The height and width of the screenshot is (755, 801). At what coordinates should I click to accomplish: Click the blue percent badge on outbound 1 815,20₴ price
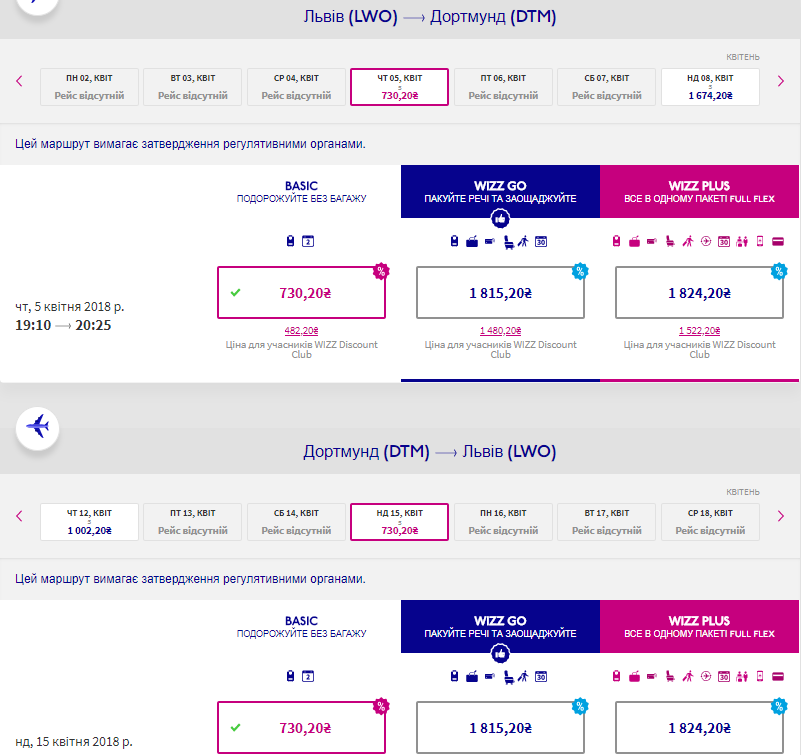580,271
